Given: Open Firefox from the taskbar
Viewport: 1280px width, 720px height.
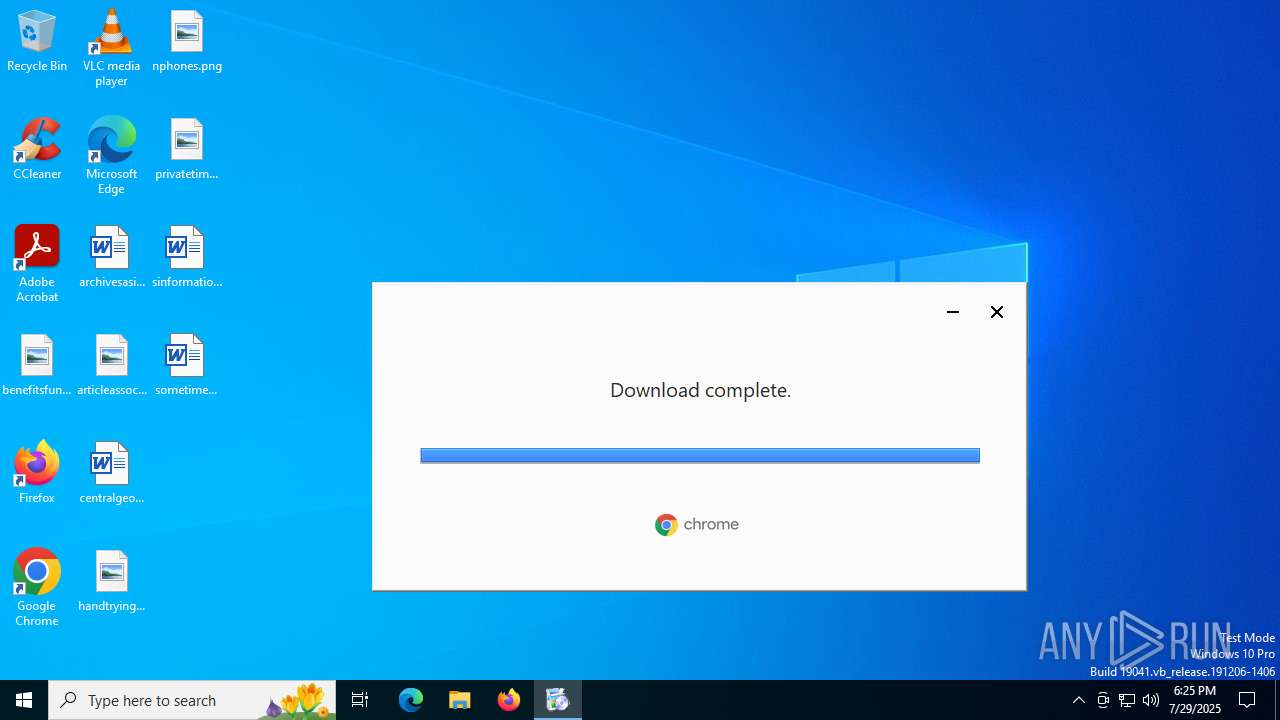Looking at the screenshot, I should (509, 700).
